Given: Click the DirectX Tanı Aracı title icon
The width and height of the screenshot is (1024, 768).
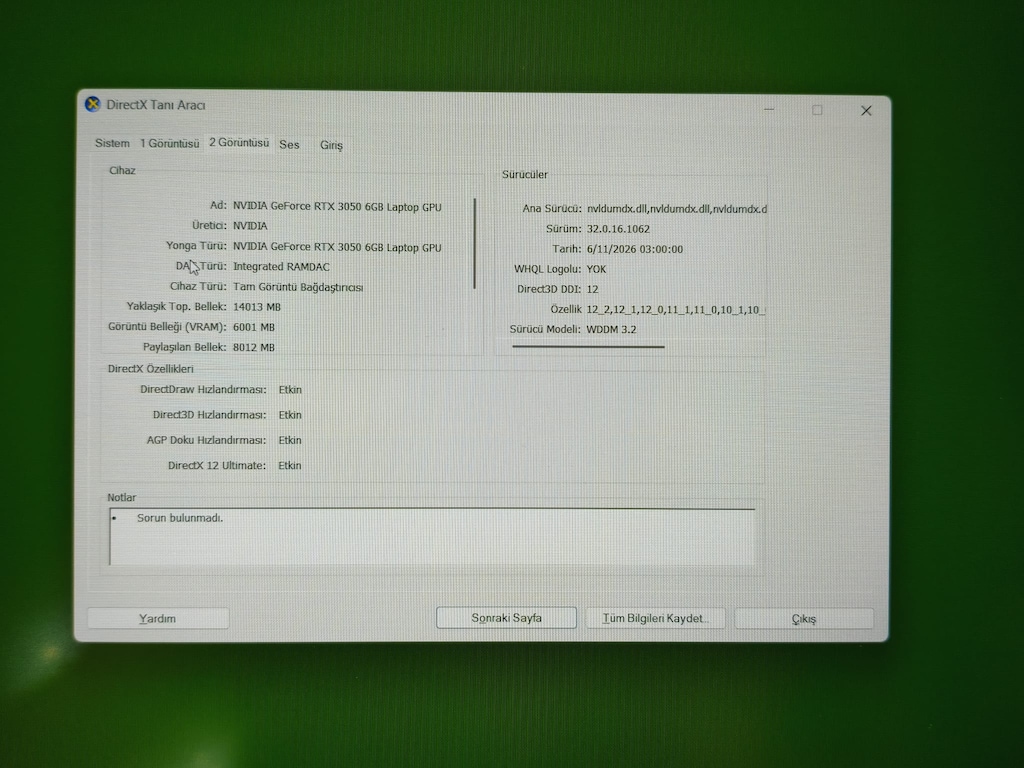Looking at the screenshot, I should coord(93,104).
